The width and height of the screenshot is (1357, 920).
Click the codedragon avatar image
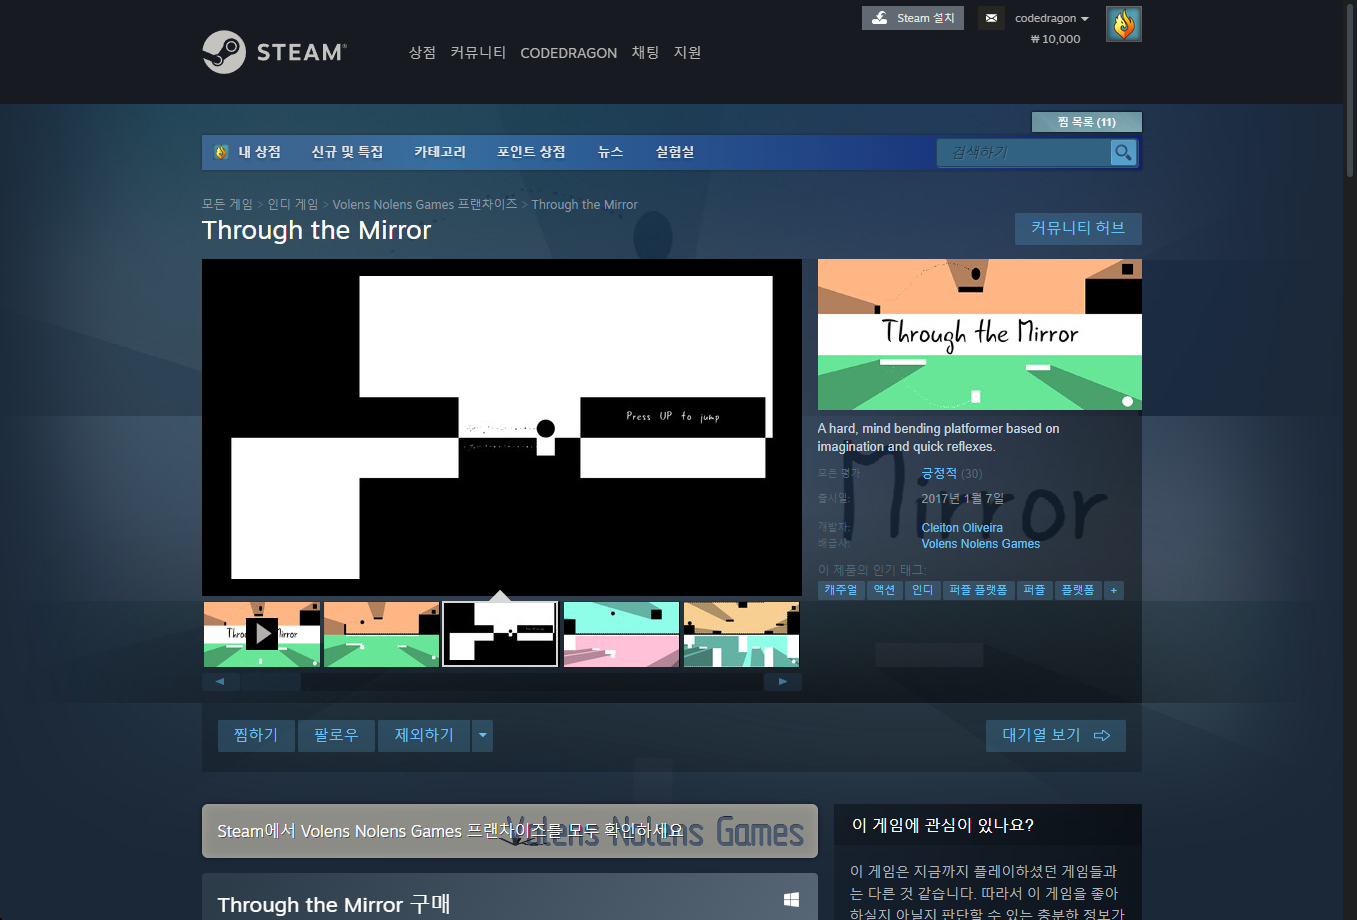click(x=1124, y=24)
